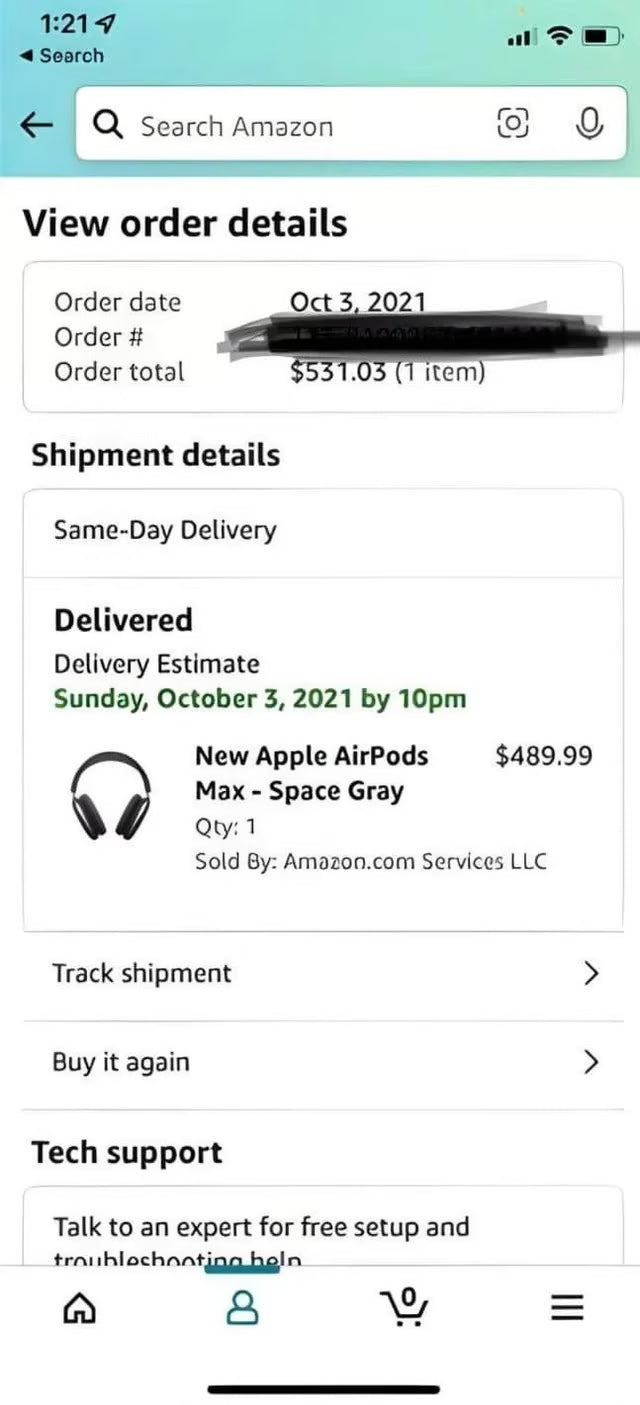Open the hamburger menu icon

point(566,1307)
